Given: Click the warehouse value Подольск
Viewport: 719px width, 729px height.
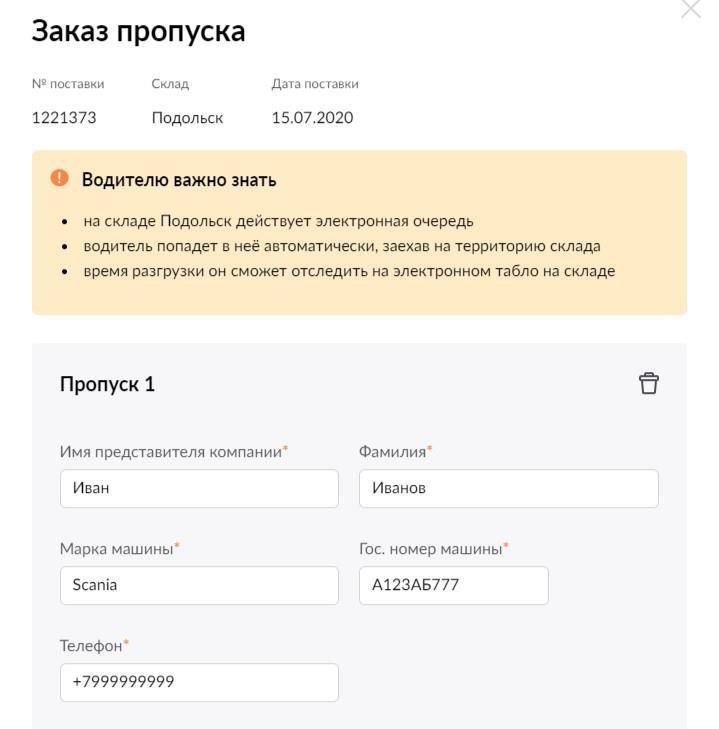Looking at the screenshot, I should (187, 118).
